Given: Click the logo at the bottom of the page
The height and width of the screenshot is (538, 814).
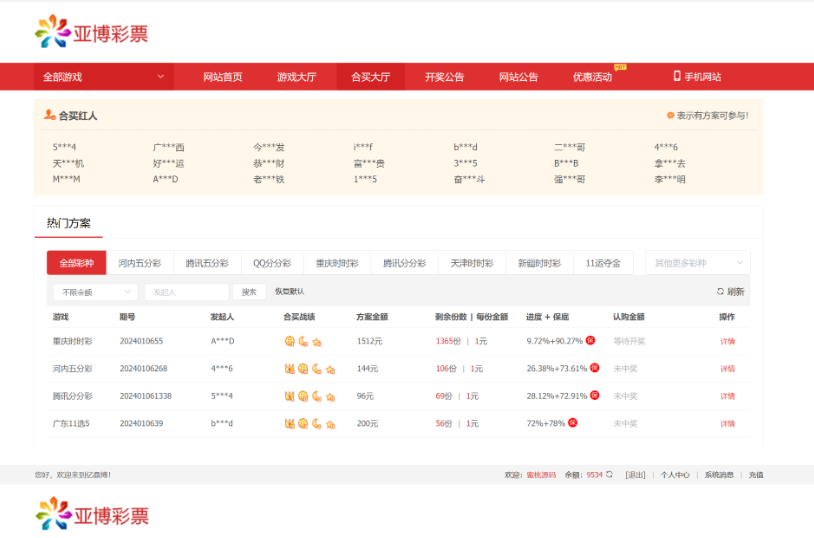Looking at the screenshot, I should 92,514.
